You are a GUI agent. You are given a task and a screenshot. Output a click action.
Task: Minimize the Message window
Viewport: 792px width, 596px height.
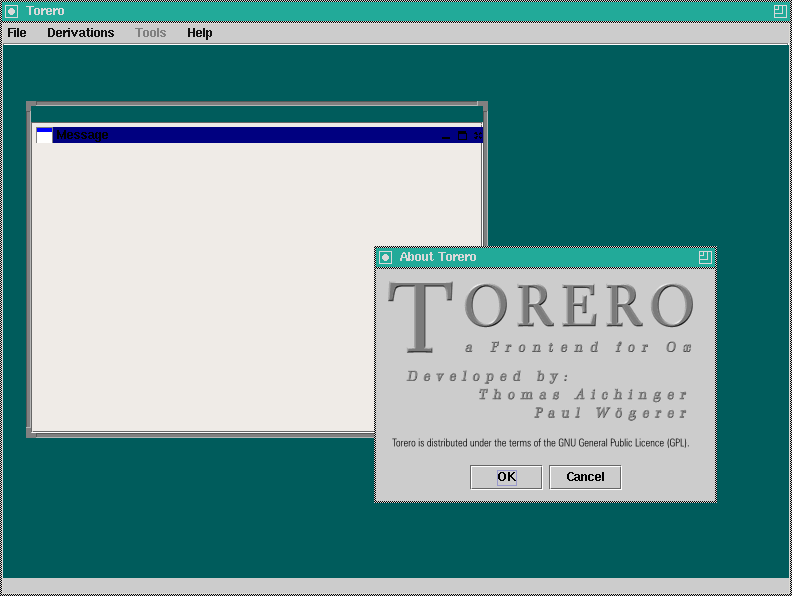pos(446,135)
